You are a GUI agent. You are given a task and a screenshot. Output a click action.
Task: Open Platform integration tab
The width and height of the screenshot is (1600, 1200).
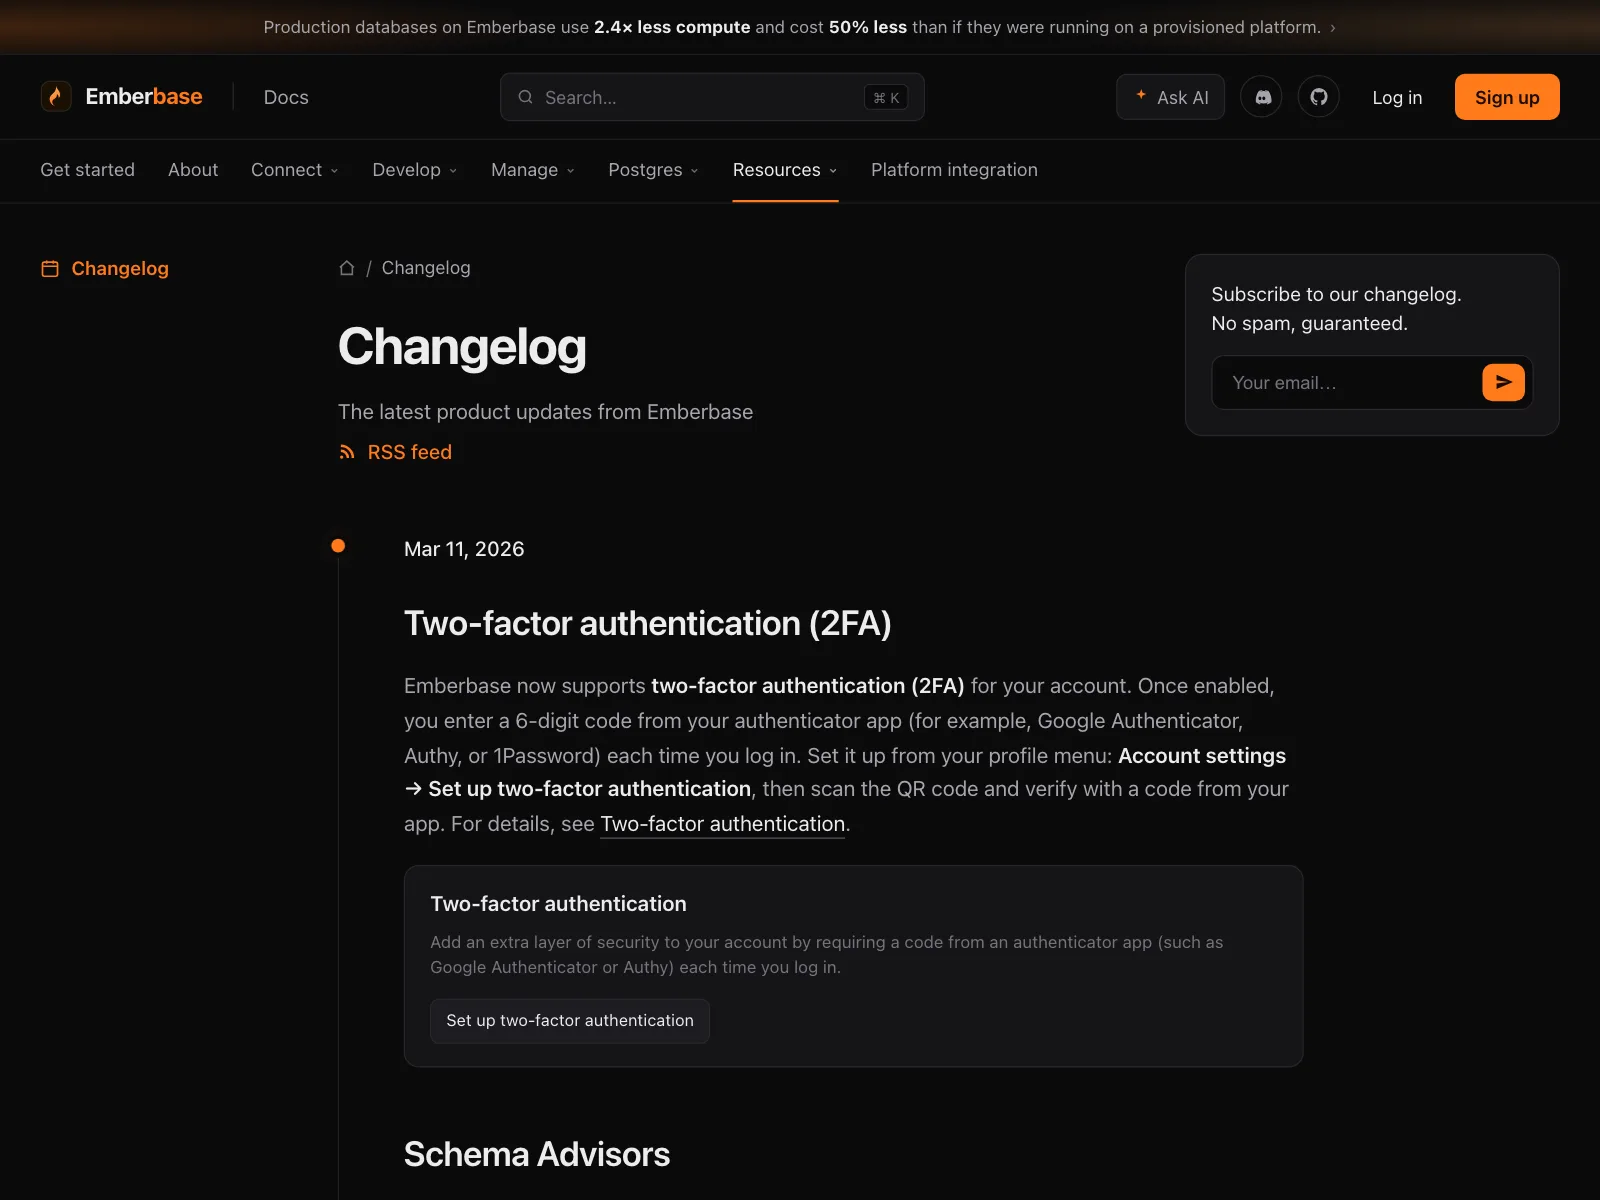point(954,170)
